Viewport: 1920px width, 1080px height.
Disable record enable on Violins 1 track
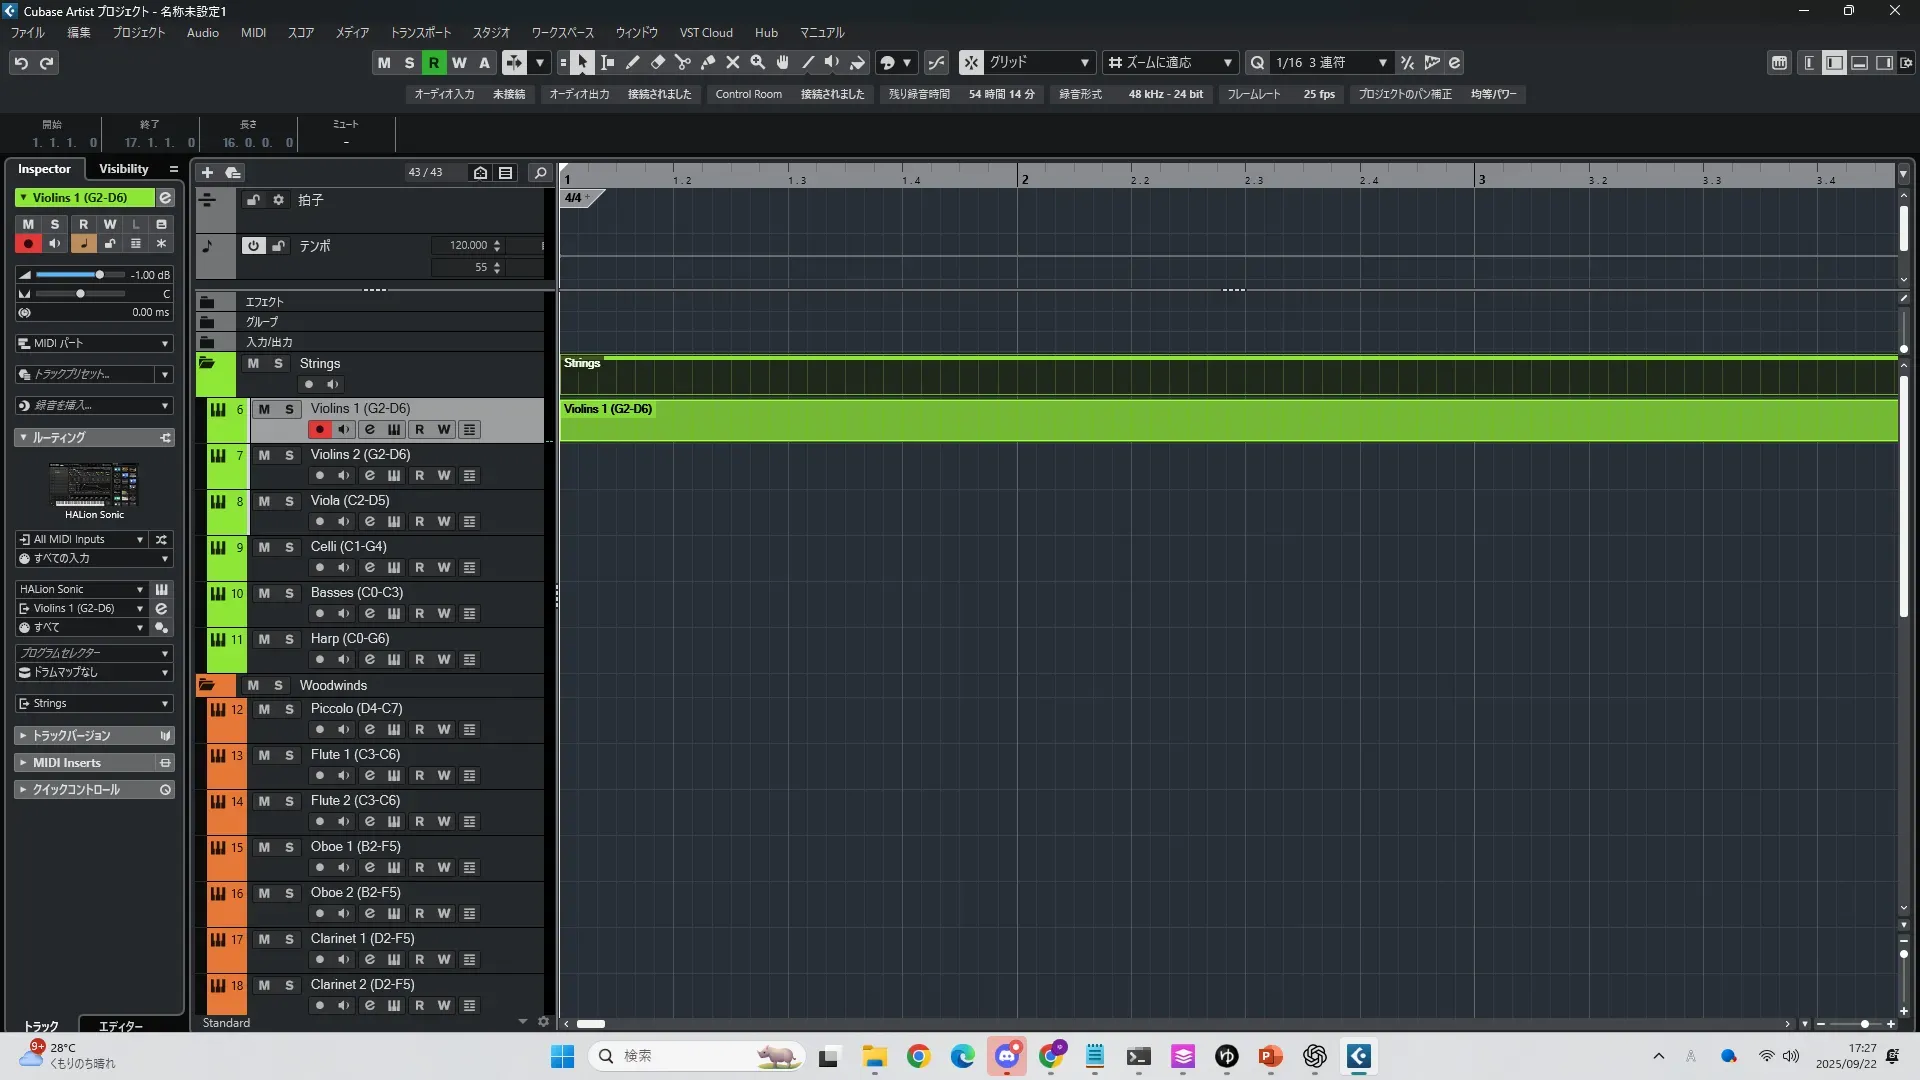coord(319,430)
